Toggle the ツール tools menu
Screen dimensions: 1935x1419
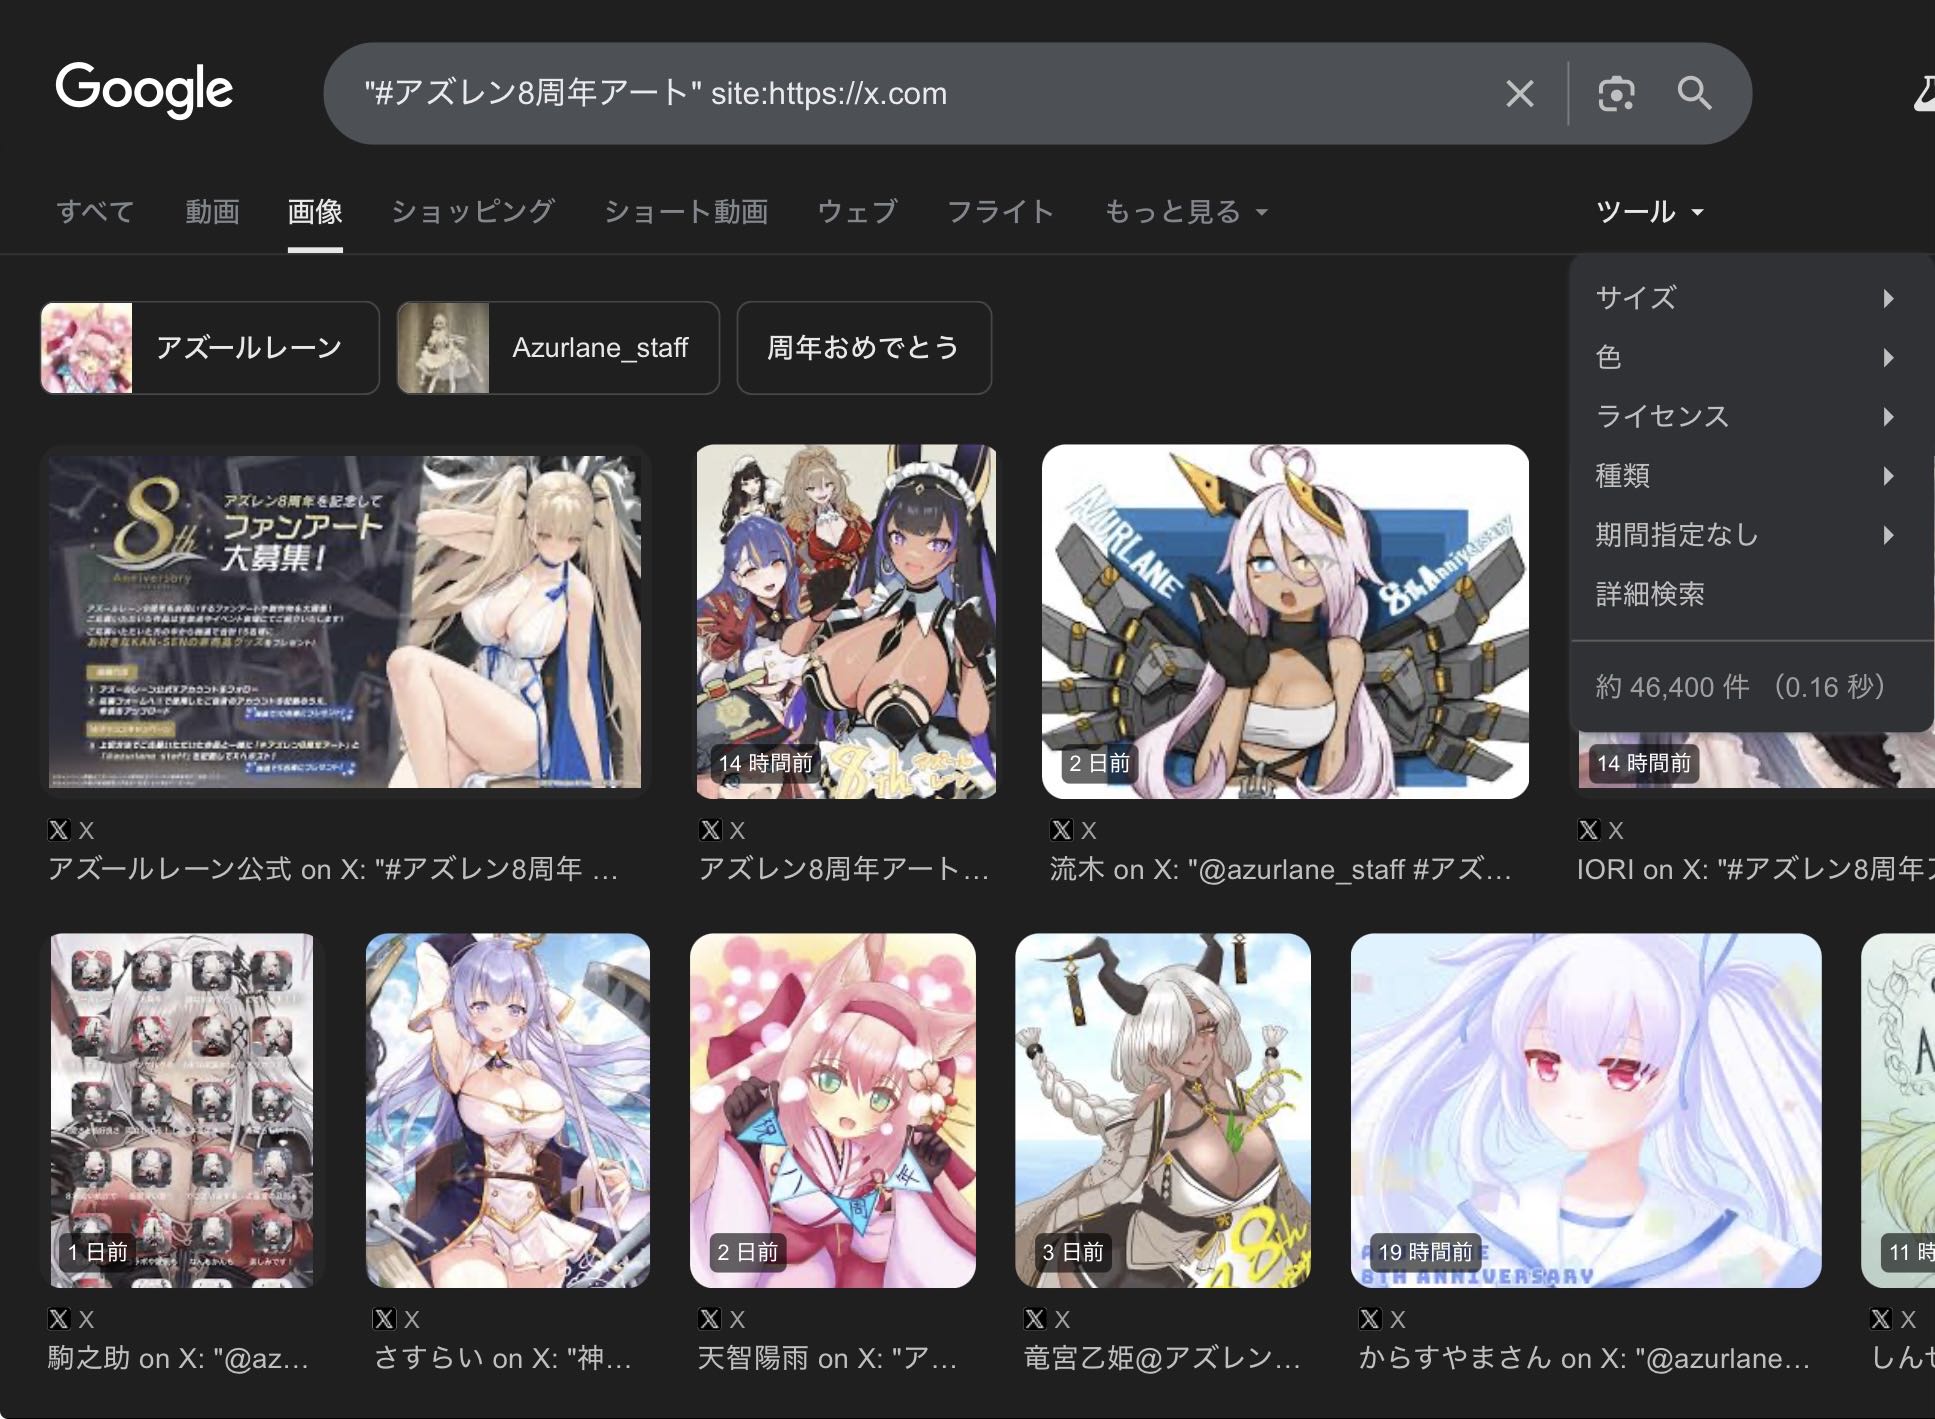(x=1649, y=212)
